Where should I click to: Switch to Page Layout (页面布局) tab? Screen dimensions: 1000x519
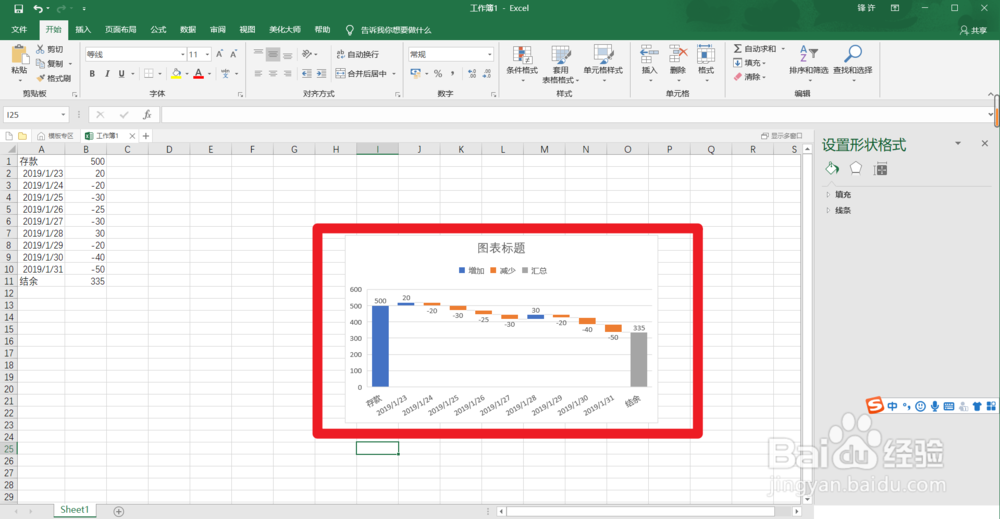pos(121,30)
